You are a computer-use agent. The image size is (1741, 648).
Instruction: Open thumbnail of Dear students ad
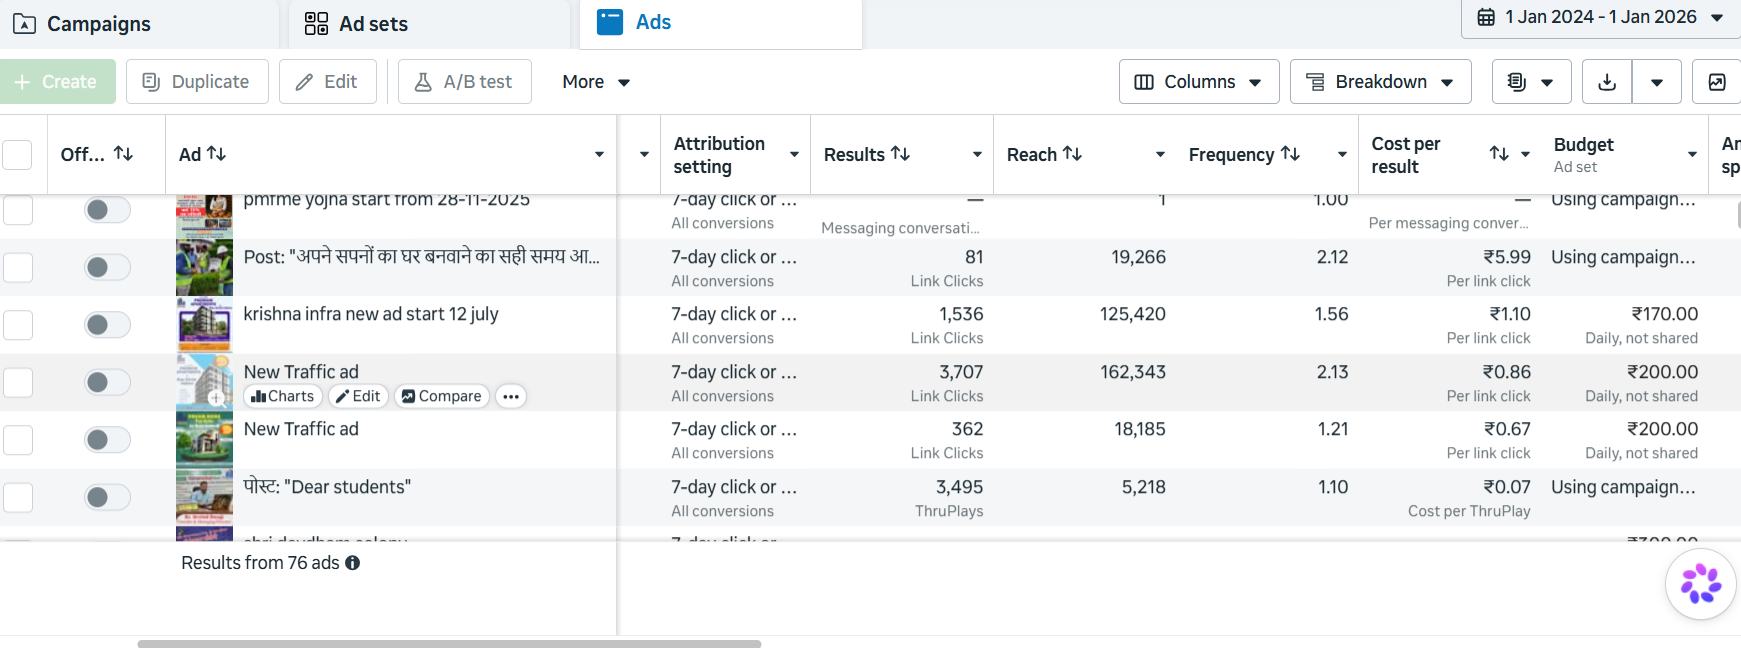204,497
